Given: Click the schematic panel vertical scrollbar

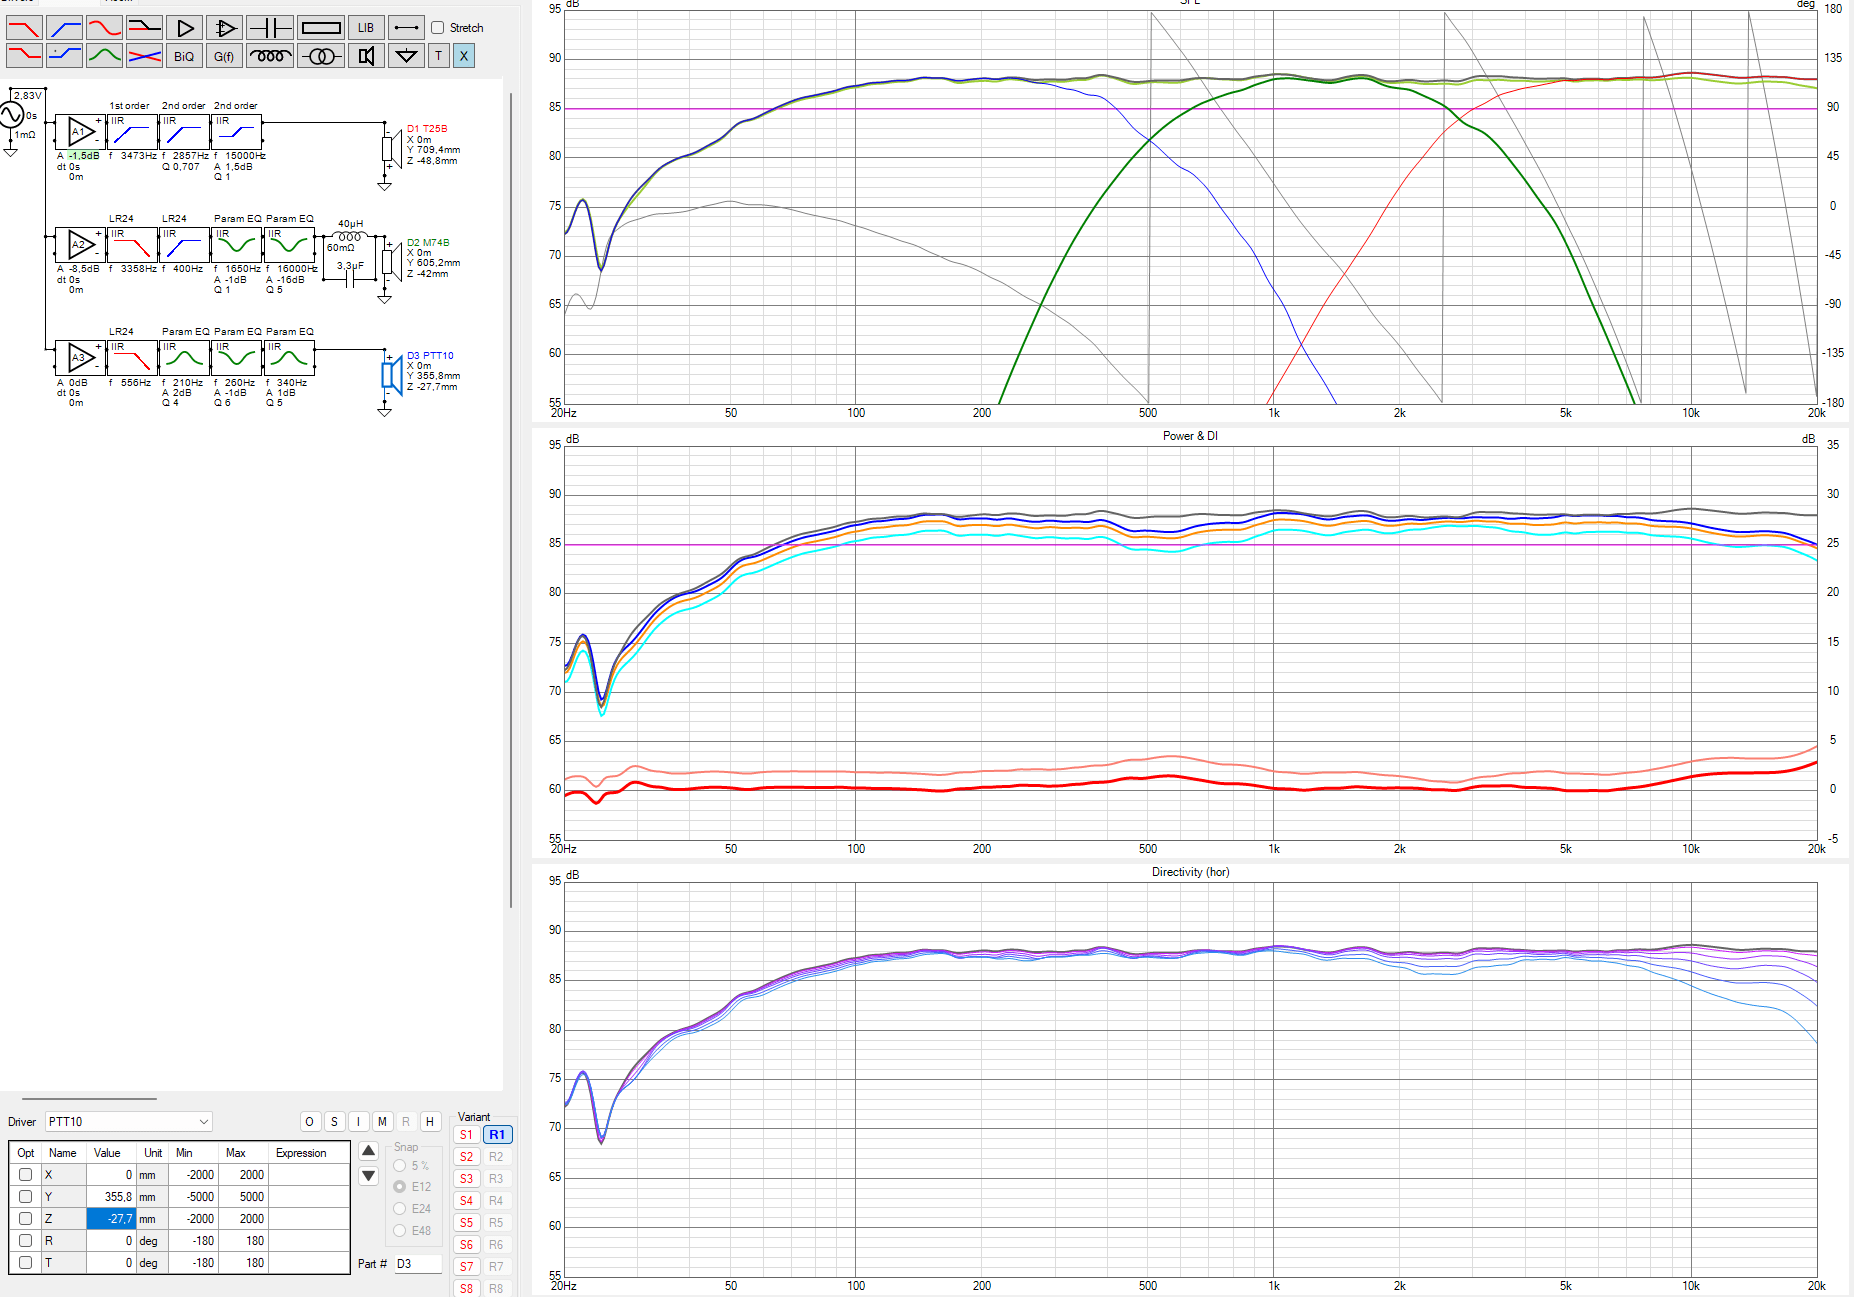Looking at the screenshot, I should pyautogui.click(x=511, y=500).
